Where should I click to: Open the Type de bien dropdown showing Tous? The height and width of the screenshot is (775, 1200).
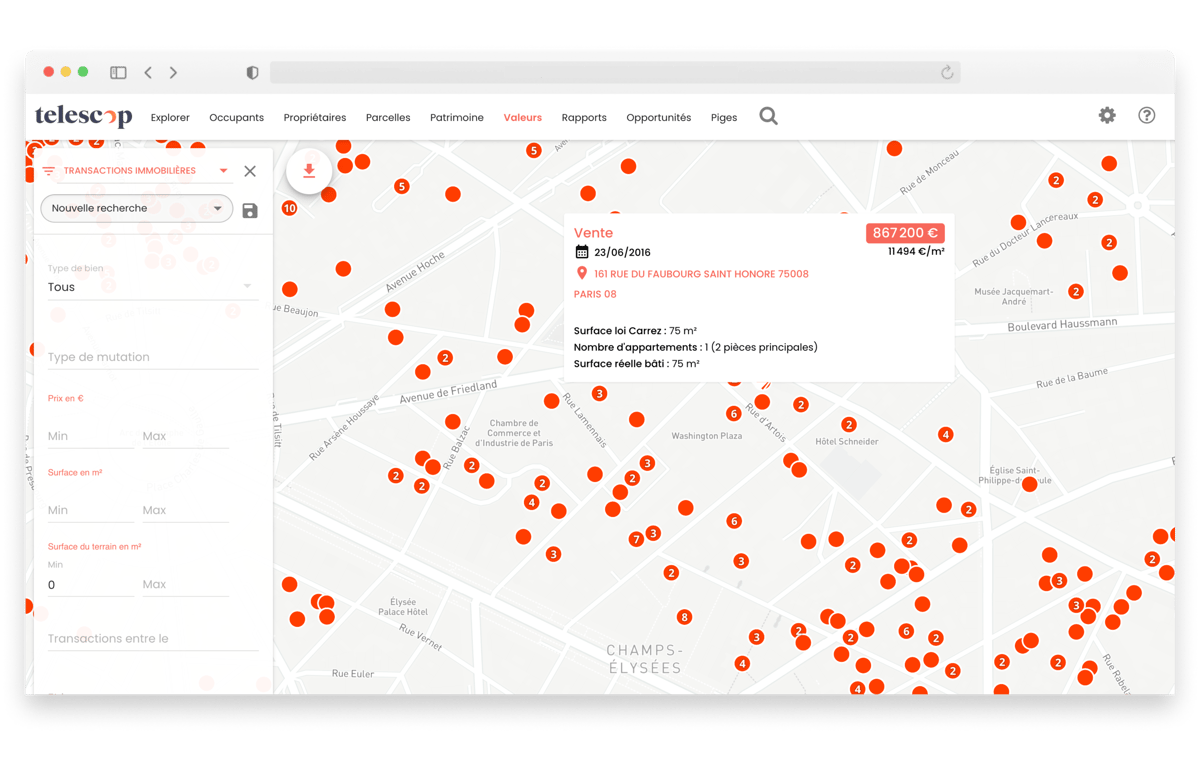point(151,287)
